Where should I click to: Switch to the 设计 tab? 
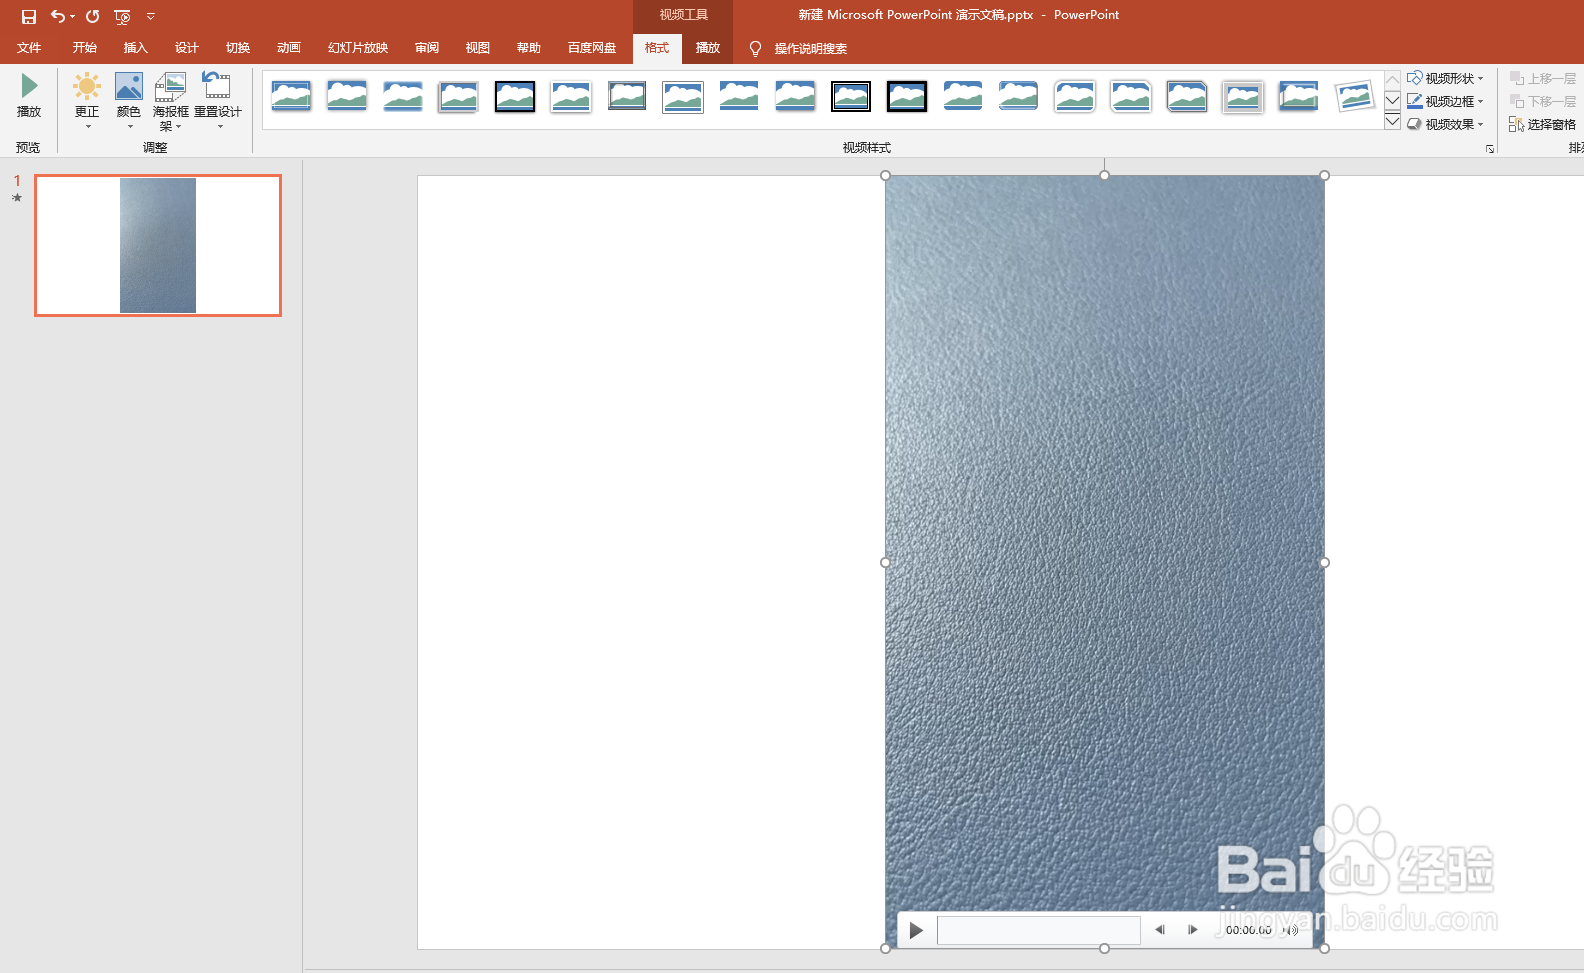pos(187,48)
